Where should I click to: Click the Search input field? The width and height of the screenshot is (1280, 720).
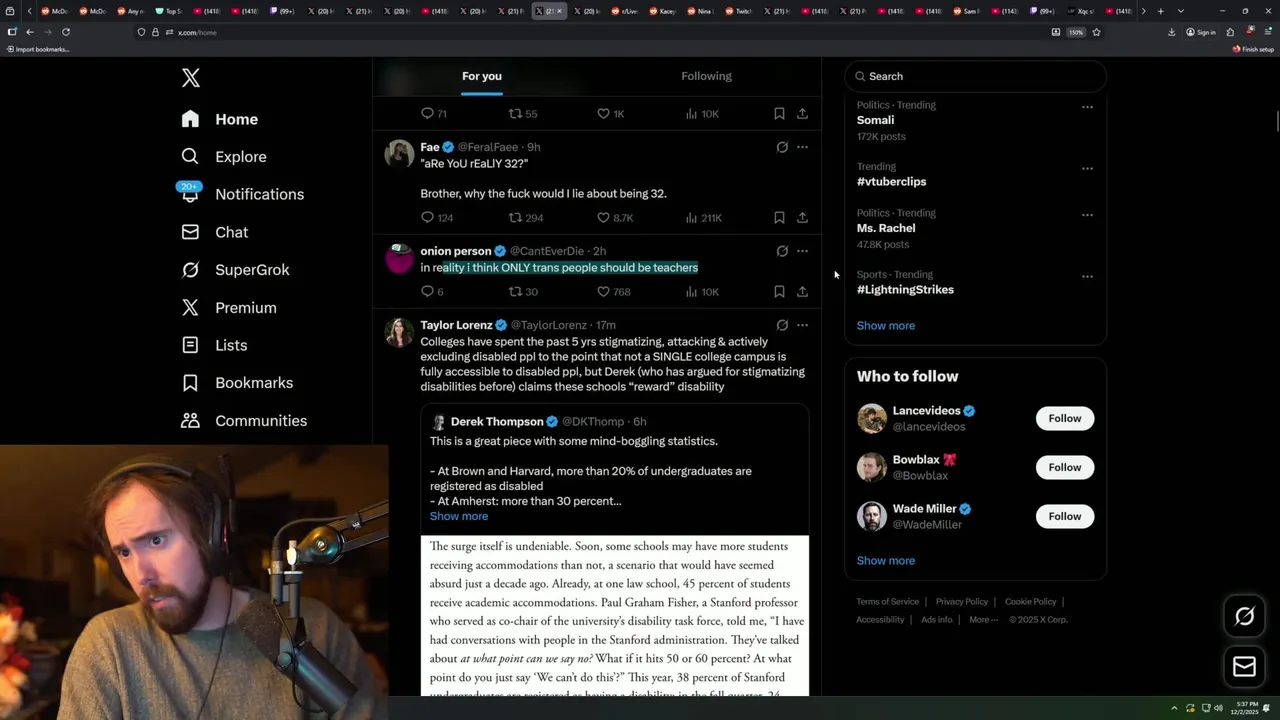tap(976, 76)
